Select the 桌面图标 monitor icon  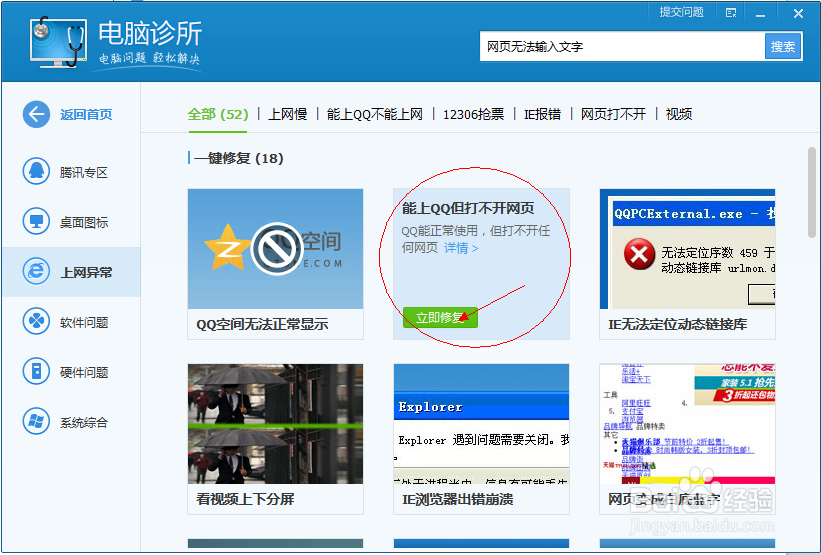coord(36,221)
